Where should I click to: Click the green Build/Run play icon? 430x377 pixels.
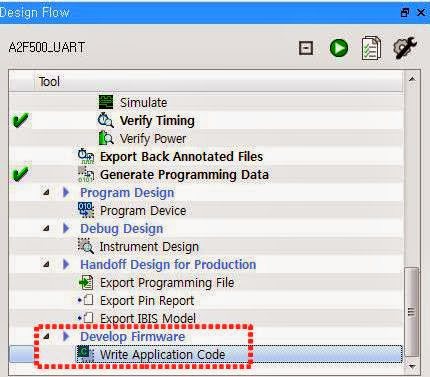coord(339,48)
